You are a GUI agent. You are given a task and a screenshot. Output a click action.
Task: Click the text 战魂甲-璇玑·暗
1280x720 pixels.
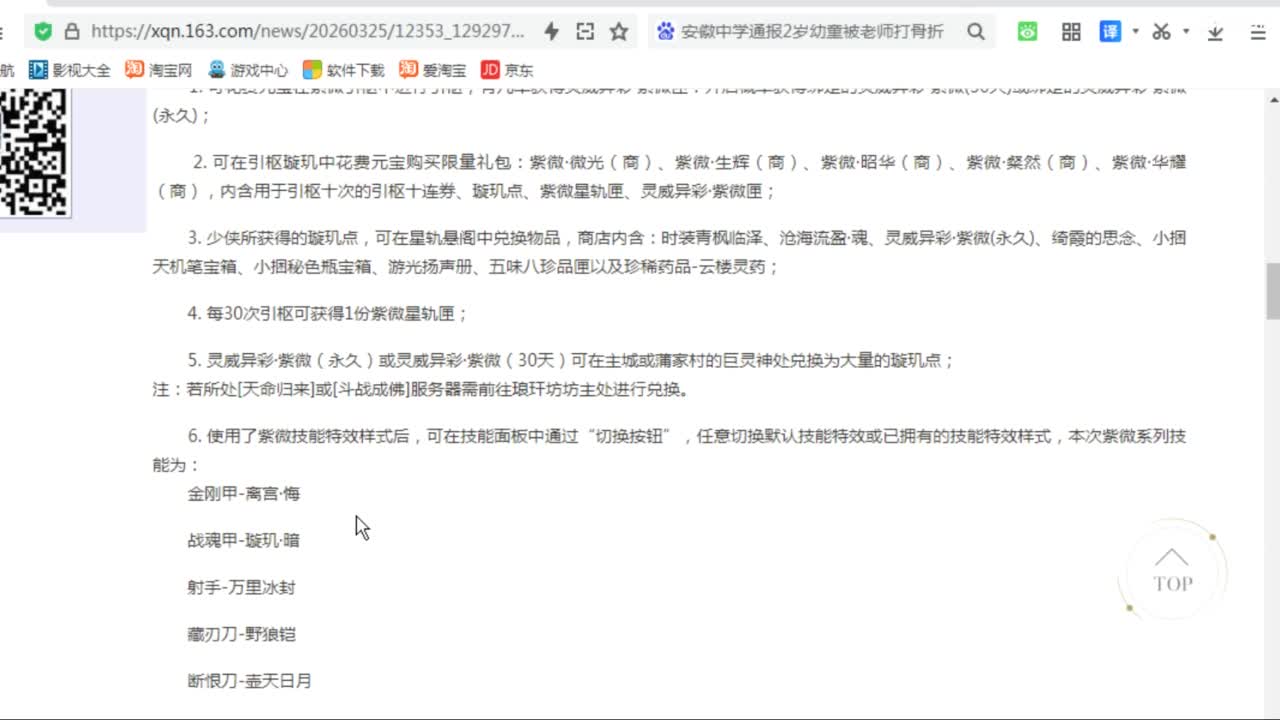243,541
